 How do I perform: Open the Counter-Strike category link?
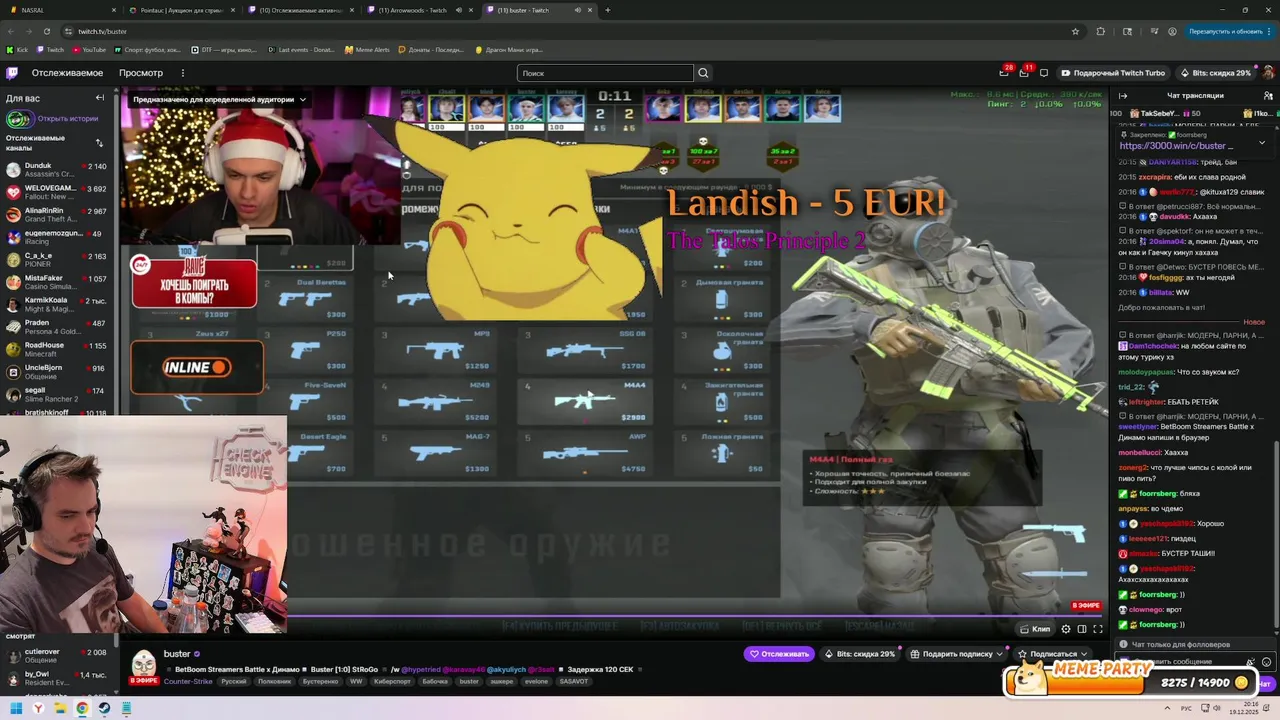[188, 681]
